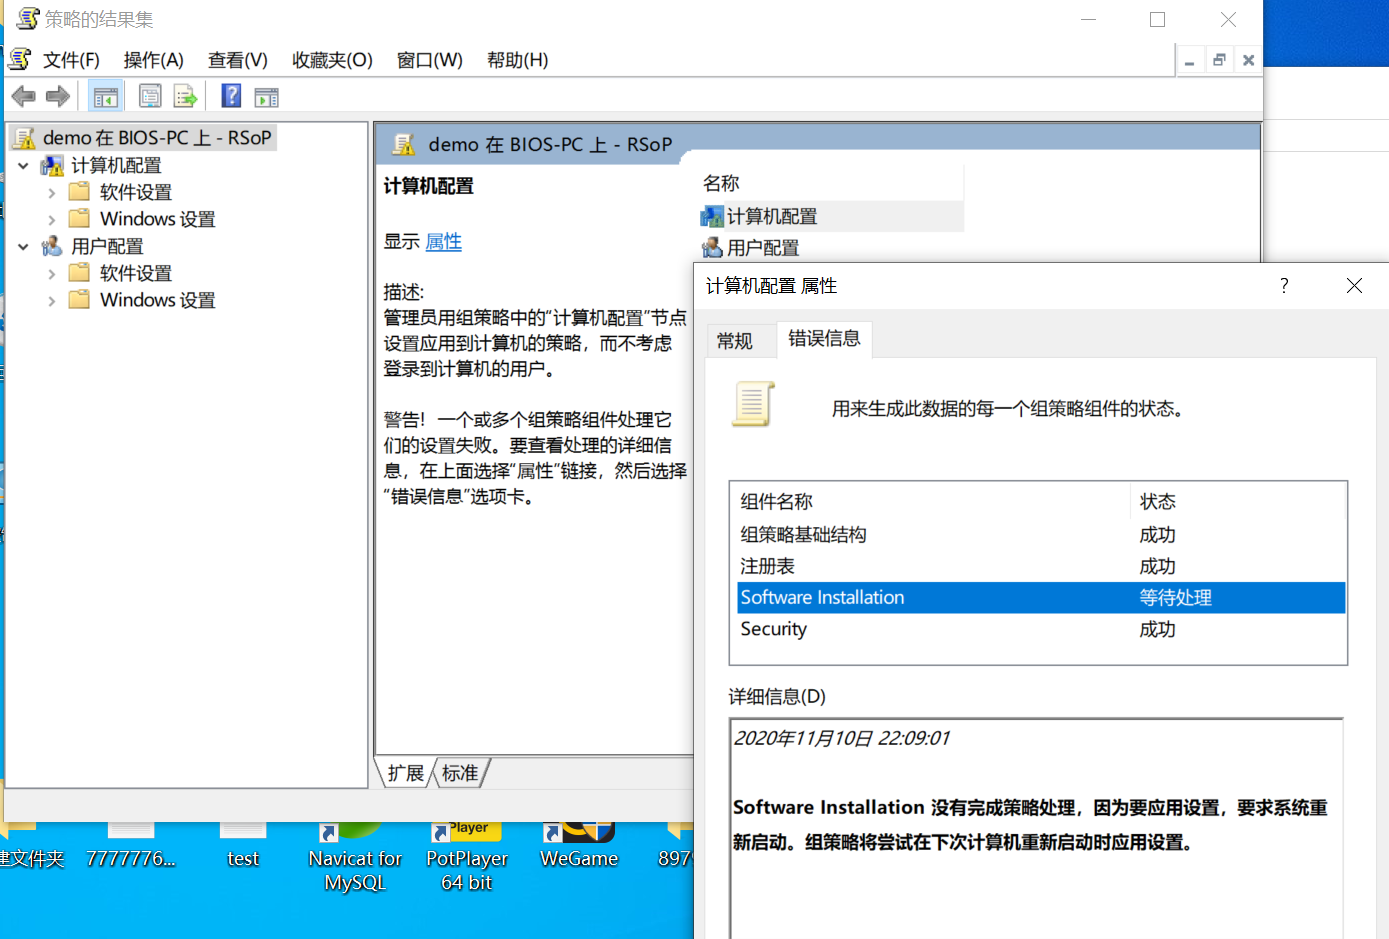Open Help via blue question mark icon
This screenshot has height=939, width=1389.
[x=231, y=96]
